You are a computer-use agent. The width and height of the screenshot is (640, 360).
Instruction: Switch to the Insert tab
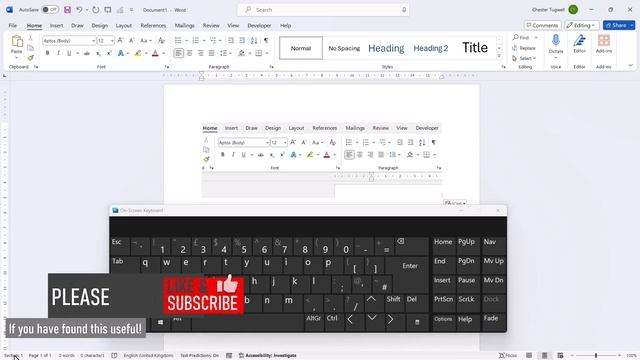tap(56, 25)
